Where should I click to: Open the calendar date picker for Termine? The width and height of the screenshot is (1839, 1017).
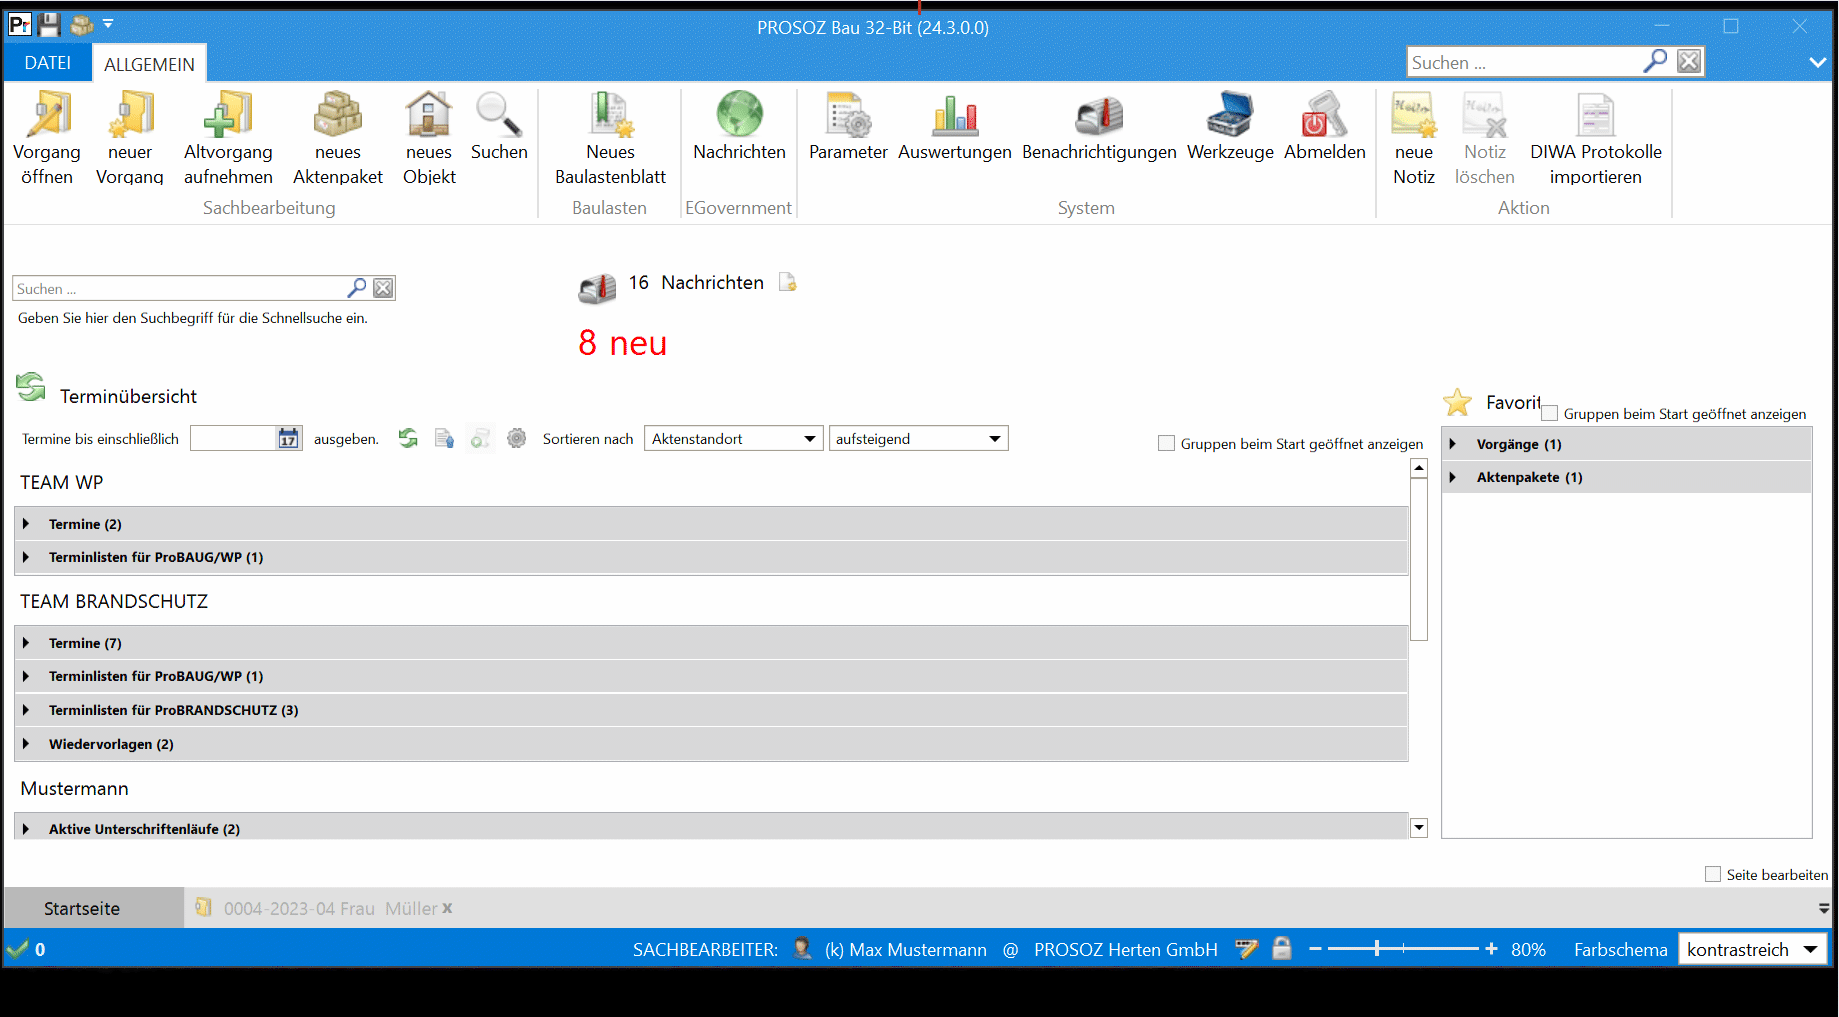point(288,439)
